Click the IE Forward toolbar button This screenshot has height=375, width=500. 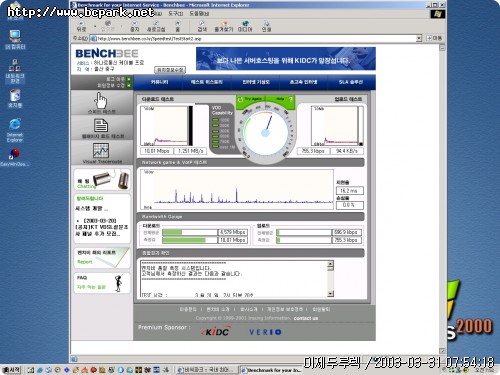tap(107, 26)
